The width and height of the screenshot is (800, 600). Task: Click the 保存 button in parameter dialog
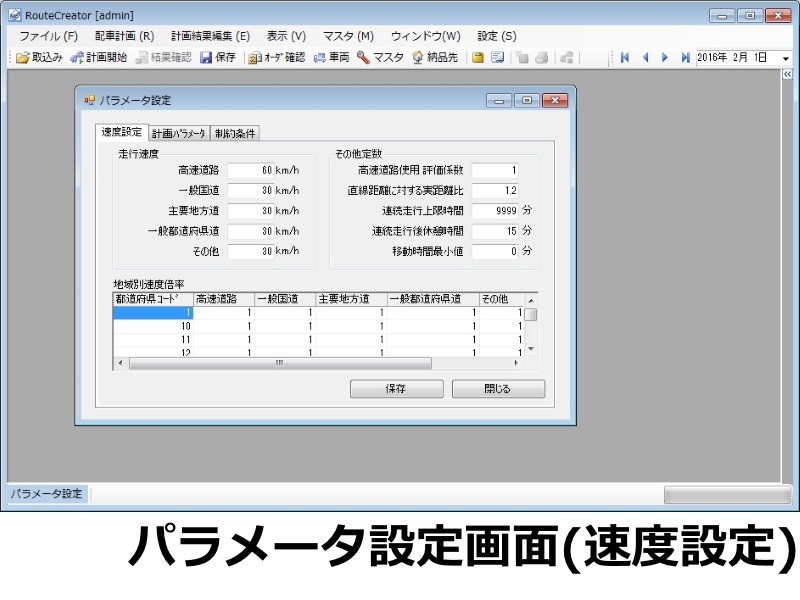(x=396, y=388)
